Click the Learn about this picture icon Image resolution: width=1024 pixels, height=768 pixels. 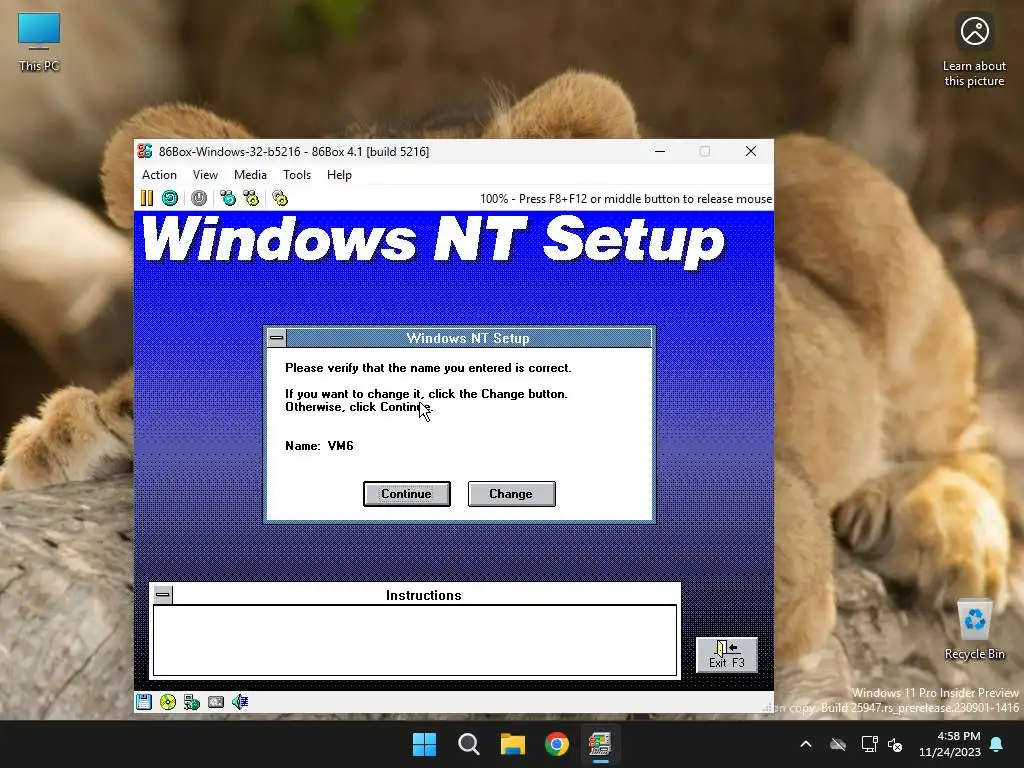click(974, 50)
